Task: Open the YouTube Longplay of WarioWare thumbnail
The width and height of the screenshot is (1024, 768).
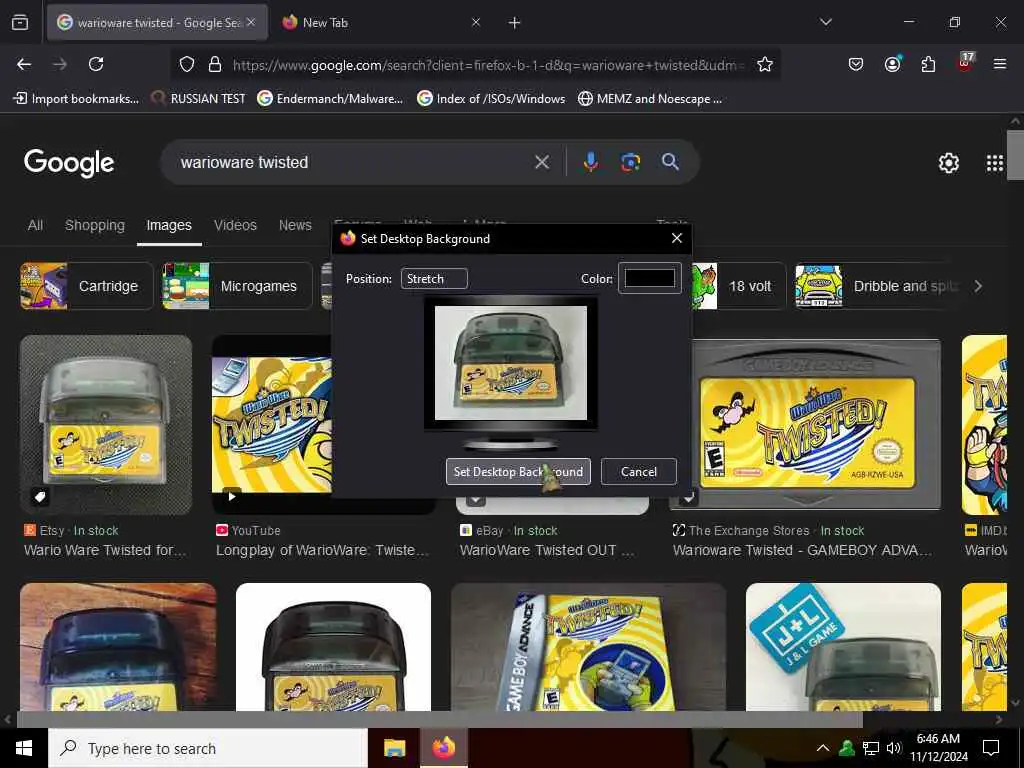Action: click(x=272, y=424)
